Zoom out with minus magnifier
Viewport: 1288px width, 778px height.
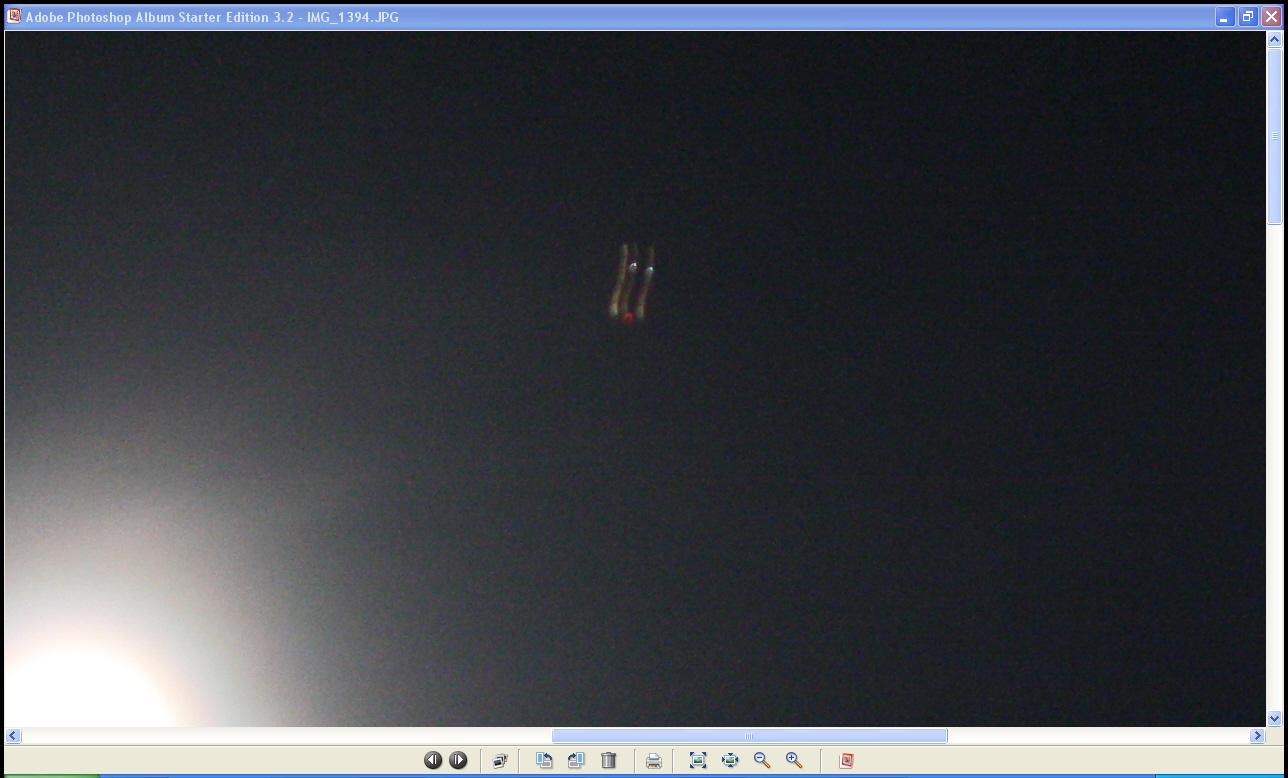point(762,760)
